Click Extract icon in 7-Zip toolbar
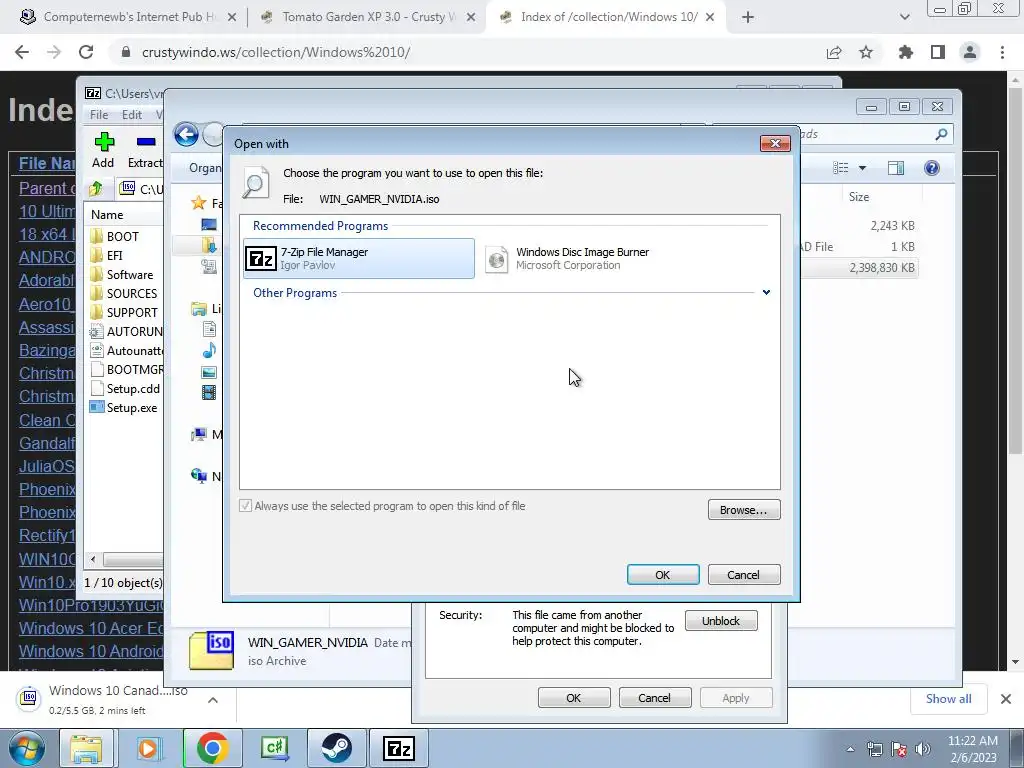This screenshot has width=1024, height=768. pyautogui.click(x=145, y=150)
